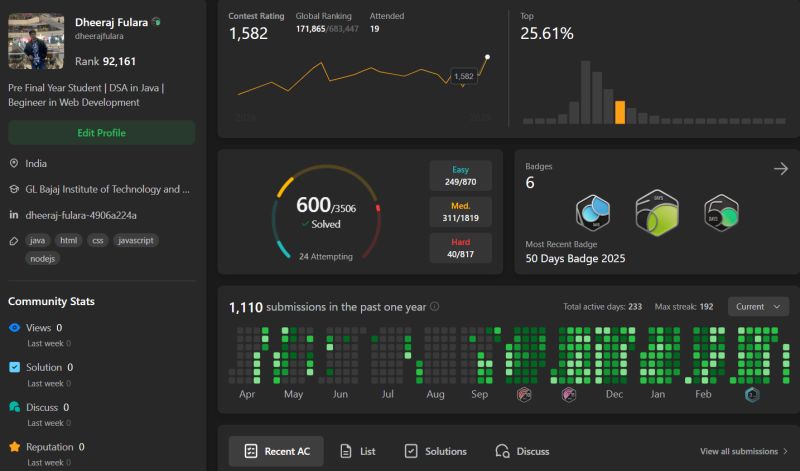Click the verified badge next to Dheeraj Fulara

point(157,22)
